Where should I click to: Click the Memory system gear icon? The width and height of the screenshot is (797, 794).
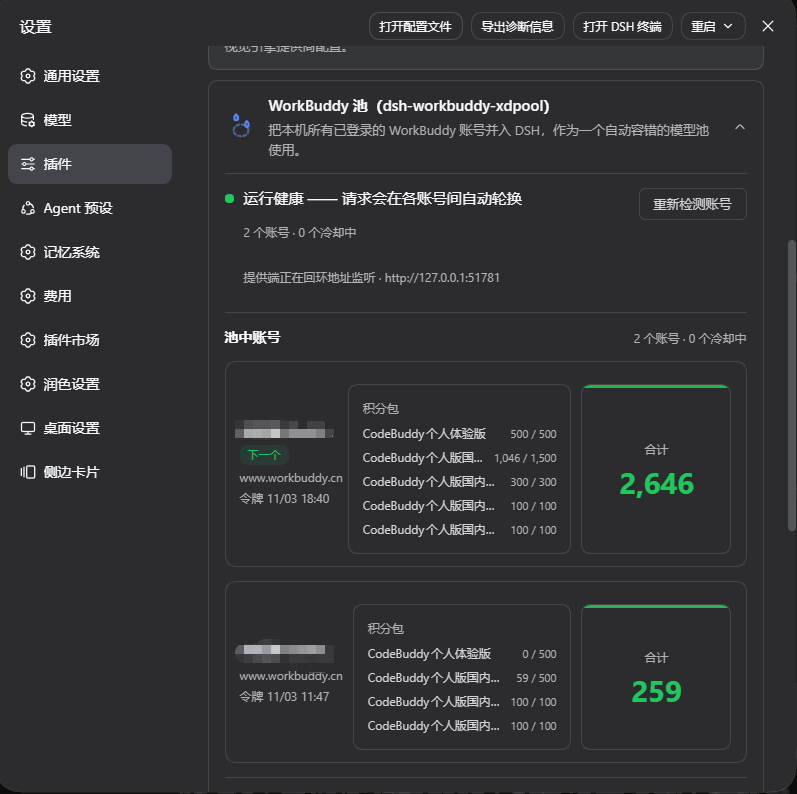point(28,252)
